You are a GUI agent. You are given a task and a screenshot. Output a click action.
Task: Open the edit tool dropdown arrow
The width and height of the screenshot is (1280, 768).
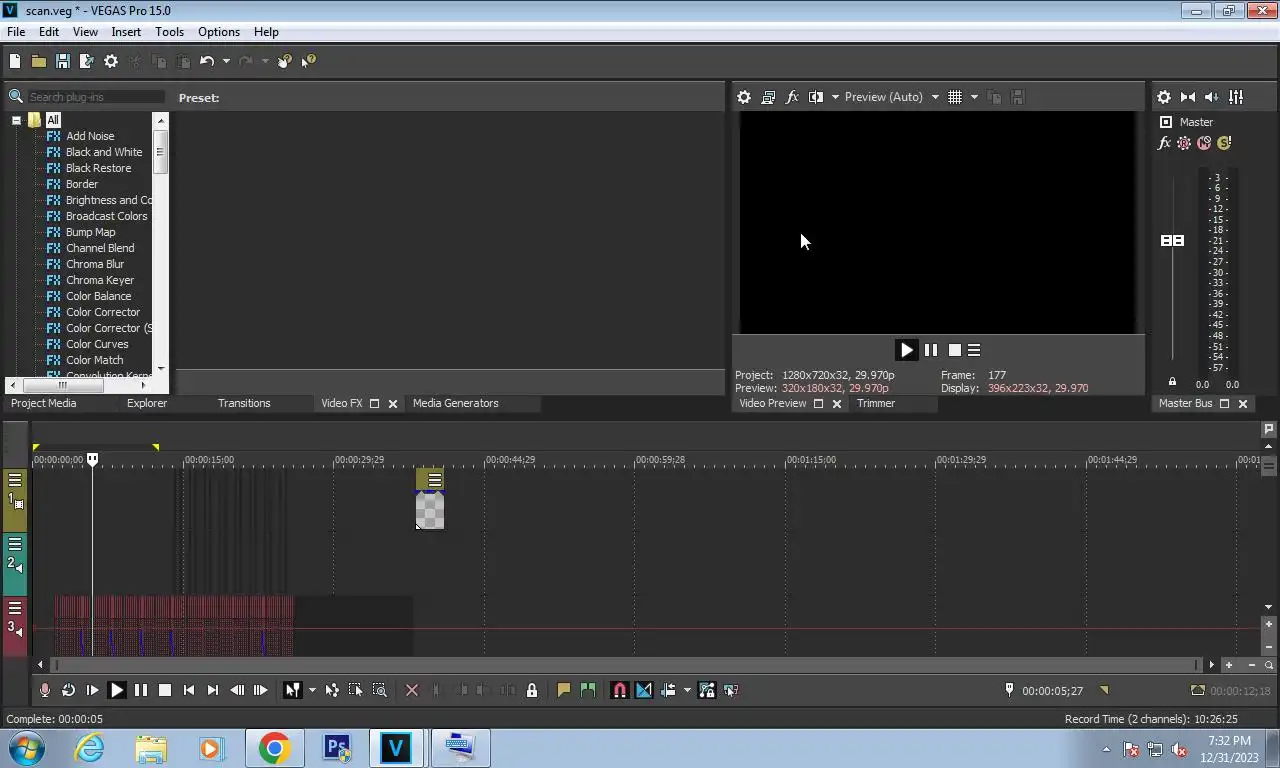click(x=312, y=690)
